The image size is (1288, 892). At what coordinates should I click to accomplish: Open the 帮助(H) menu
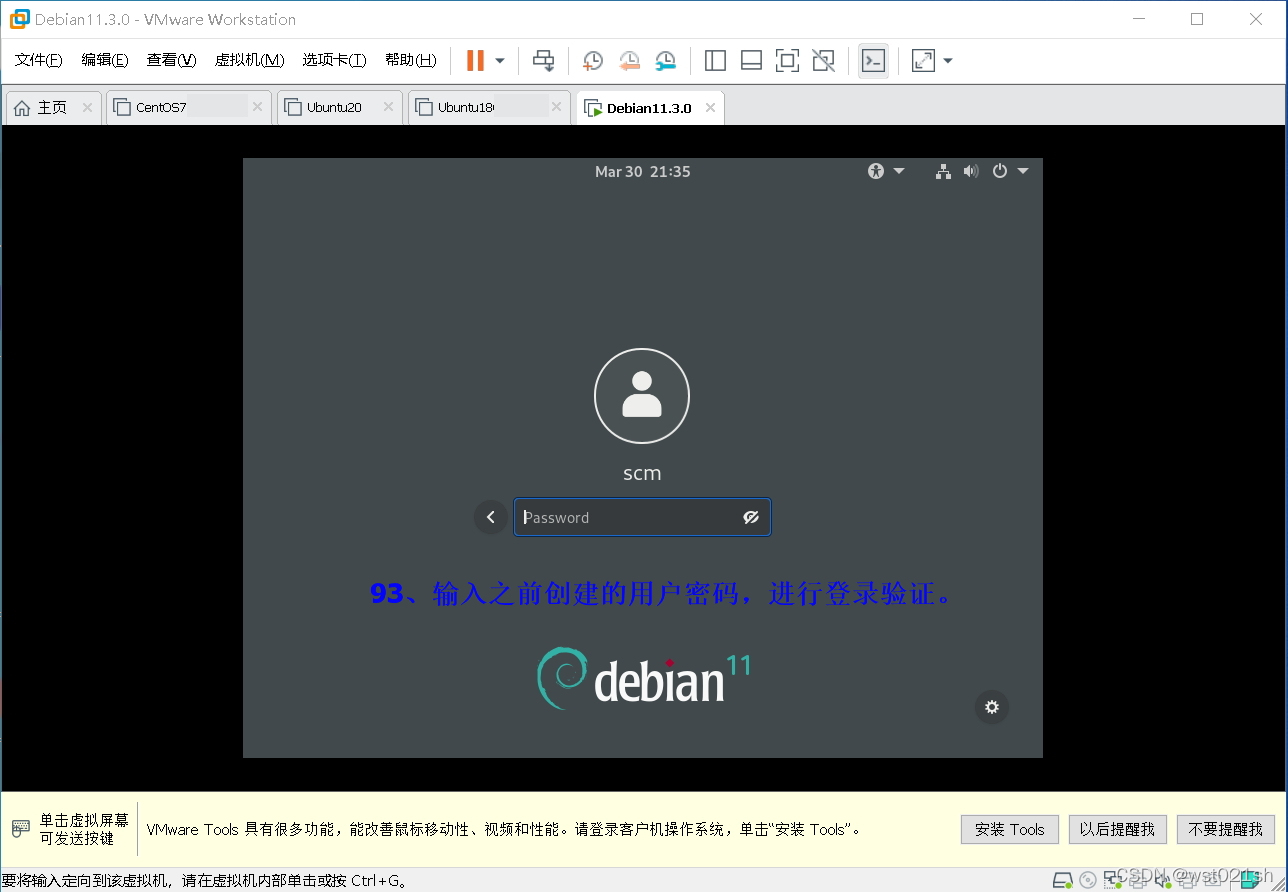pos(410,60)
